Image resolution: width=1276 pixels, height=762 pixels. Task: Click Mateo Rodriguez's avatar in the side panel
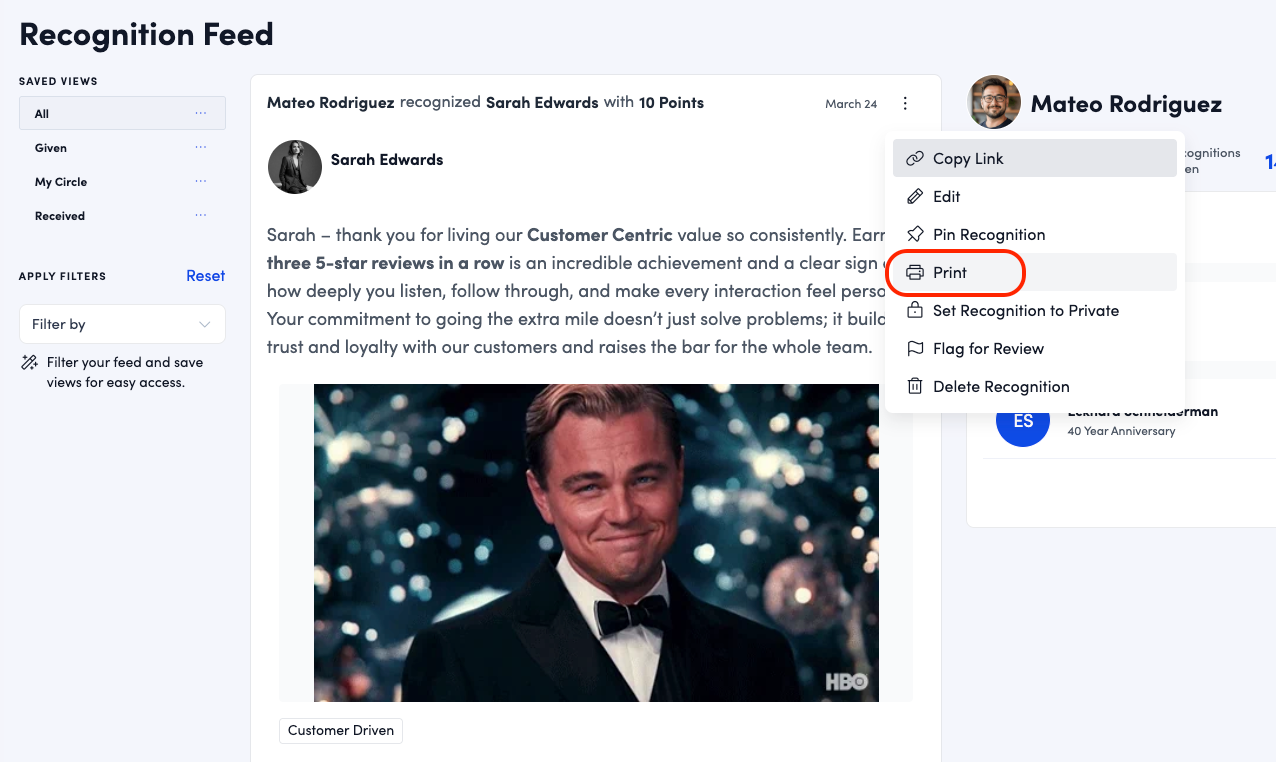(x=994, y=103)
